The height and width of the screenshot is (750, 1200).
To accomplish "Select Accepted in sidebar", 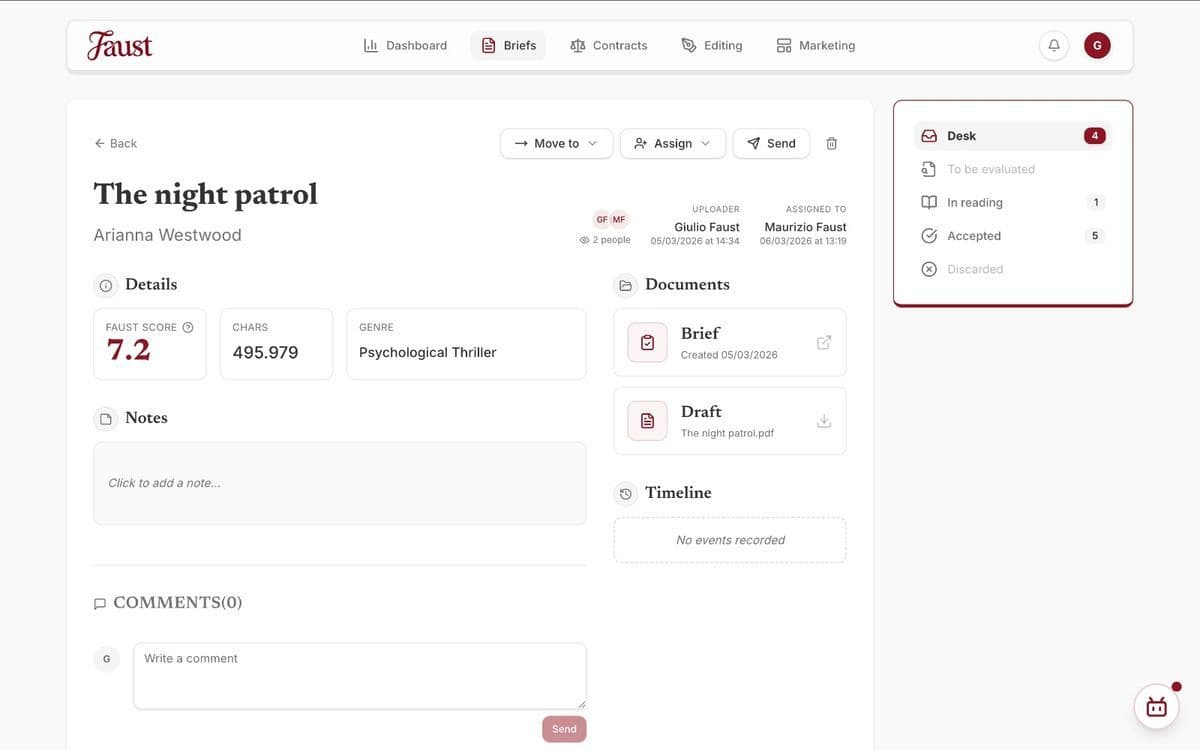I will click(x=973, y=236).
